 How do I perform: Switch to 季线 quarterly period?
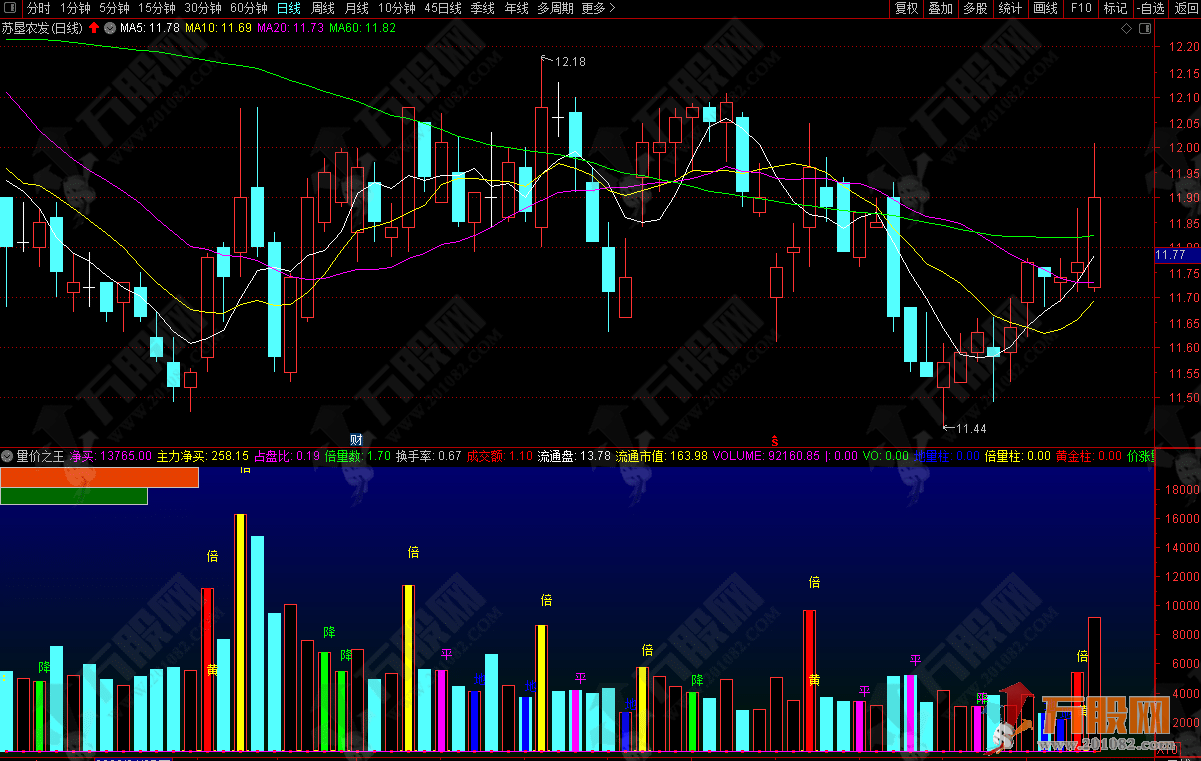(482, 8)
